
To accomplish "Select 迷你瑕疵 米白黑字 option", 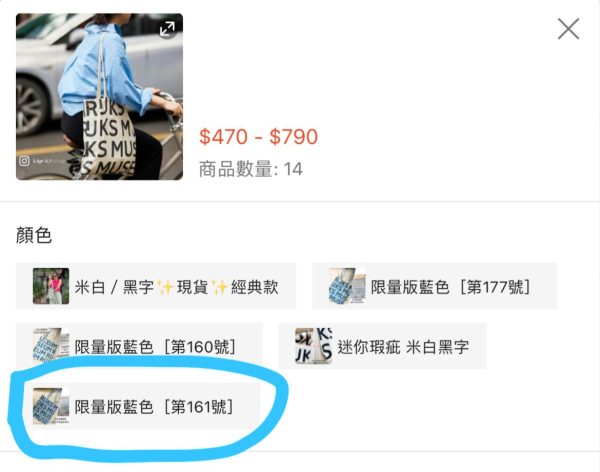I will [x=383, y=346].
